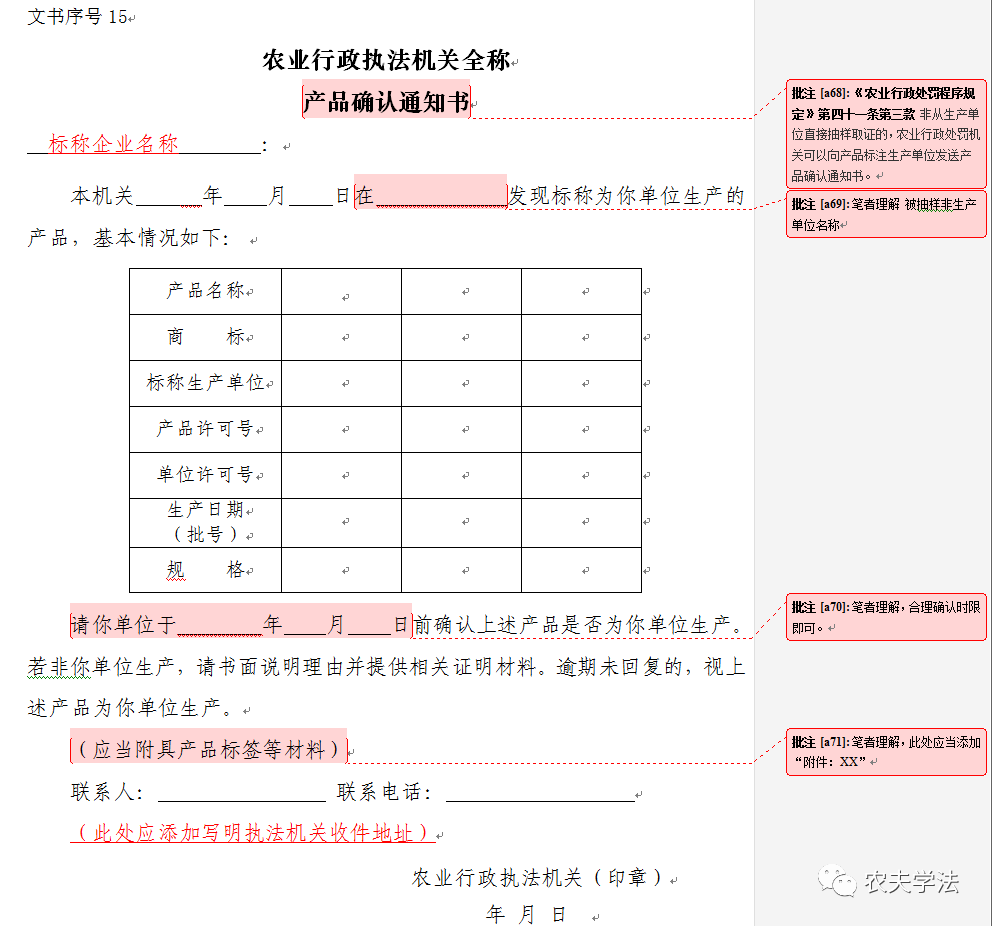This screenshot has width=992, height=926.
Task: Click the 生产日期（批号）table cell
Action: [205, 522]
